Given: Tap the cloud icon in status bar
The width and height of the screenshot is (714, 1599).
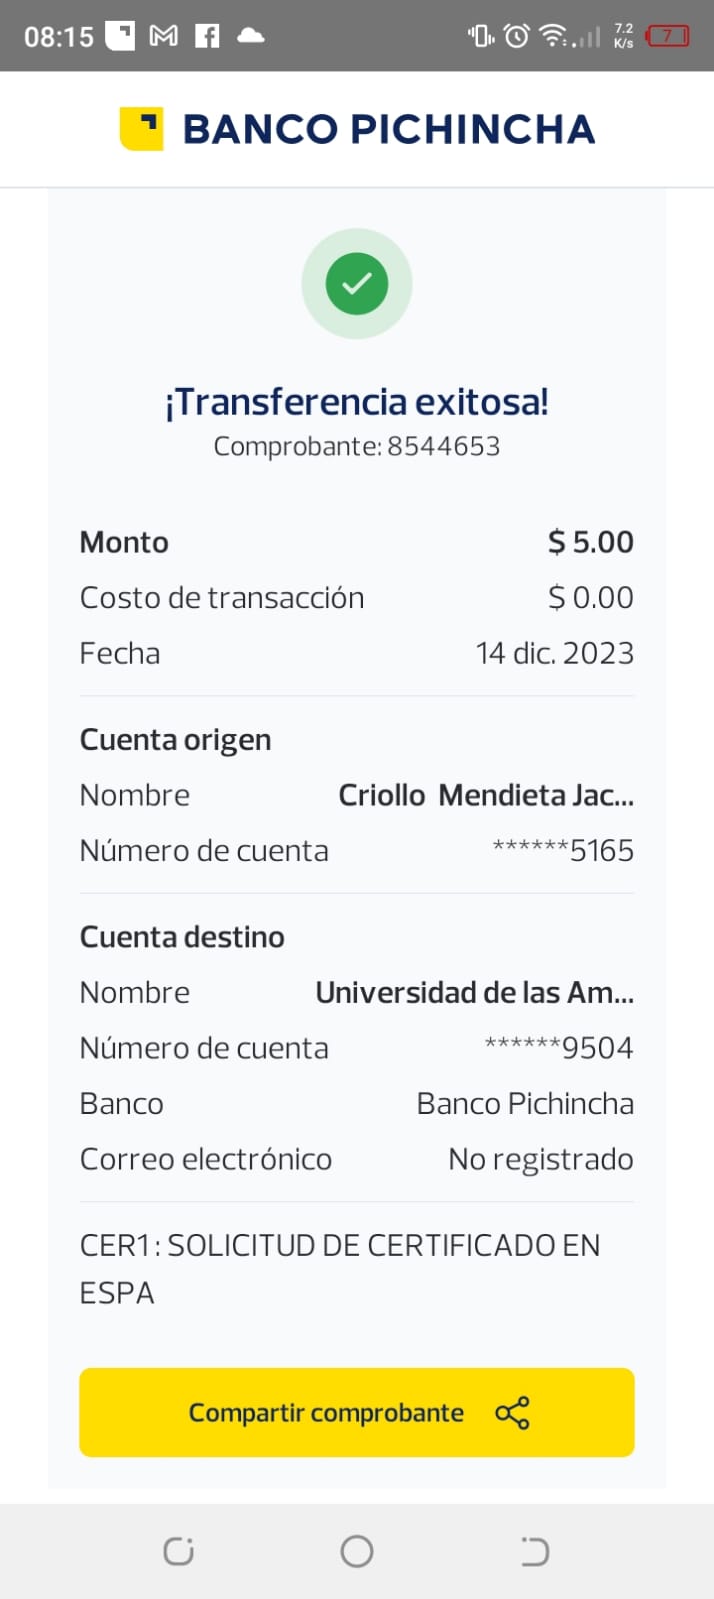Looking at the screenshot, I should (x=250, y=36).
